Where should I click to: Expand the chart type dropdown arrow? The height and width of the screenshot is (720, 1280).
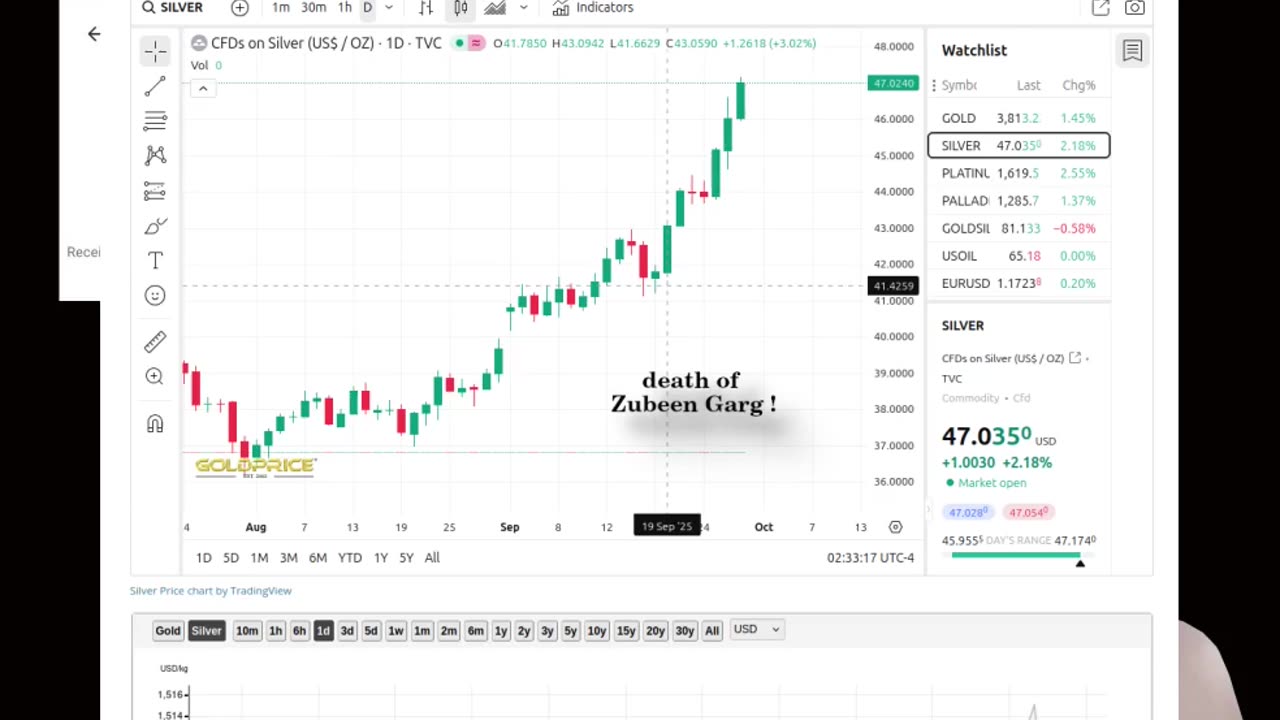click(522, 8)
